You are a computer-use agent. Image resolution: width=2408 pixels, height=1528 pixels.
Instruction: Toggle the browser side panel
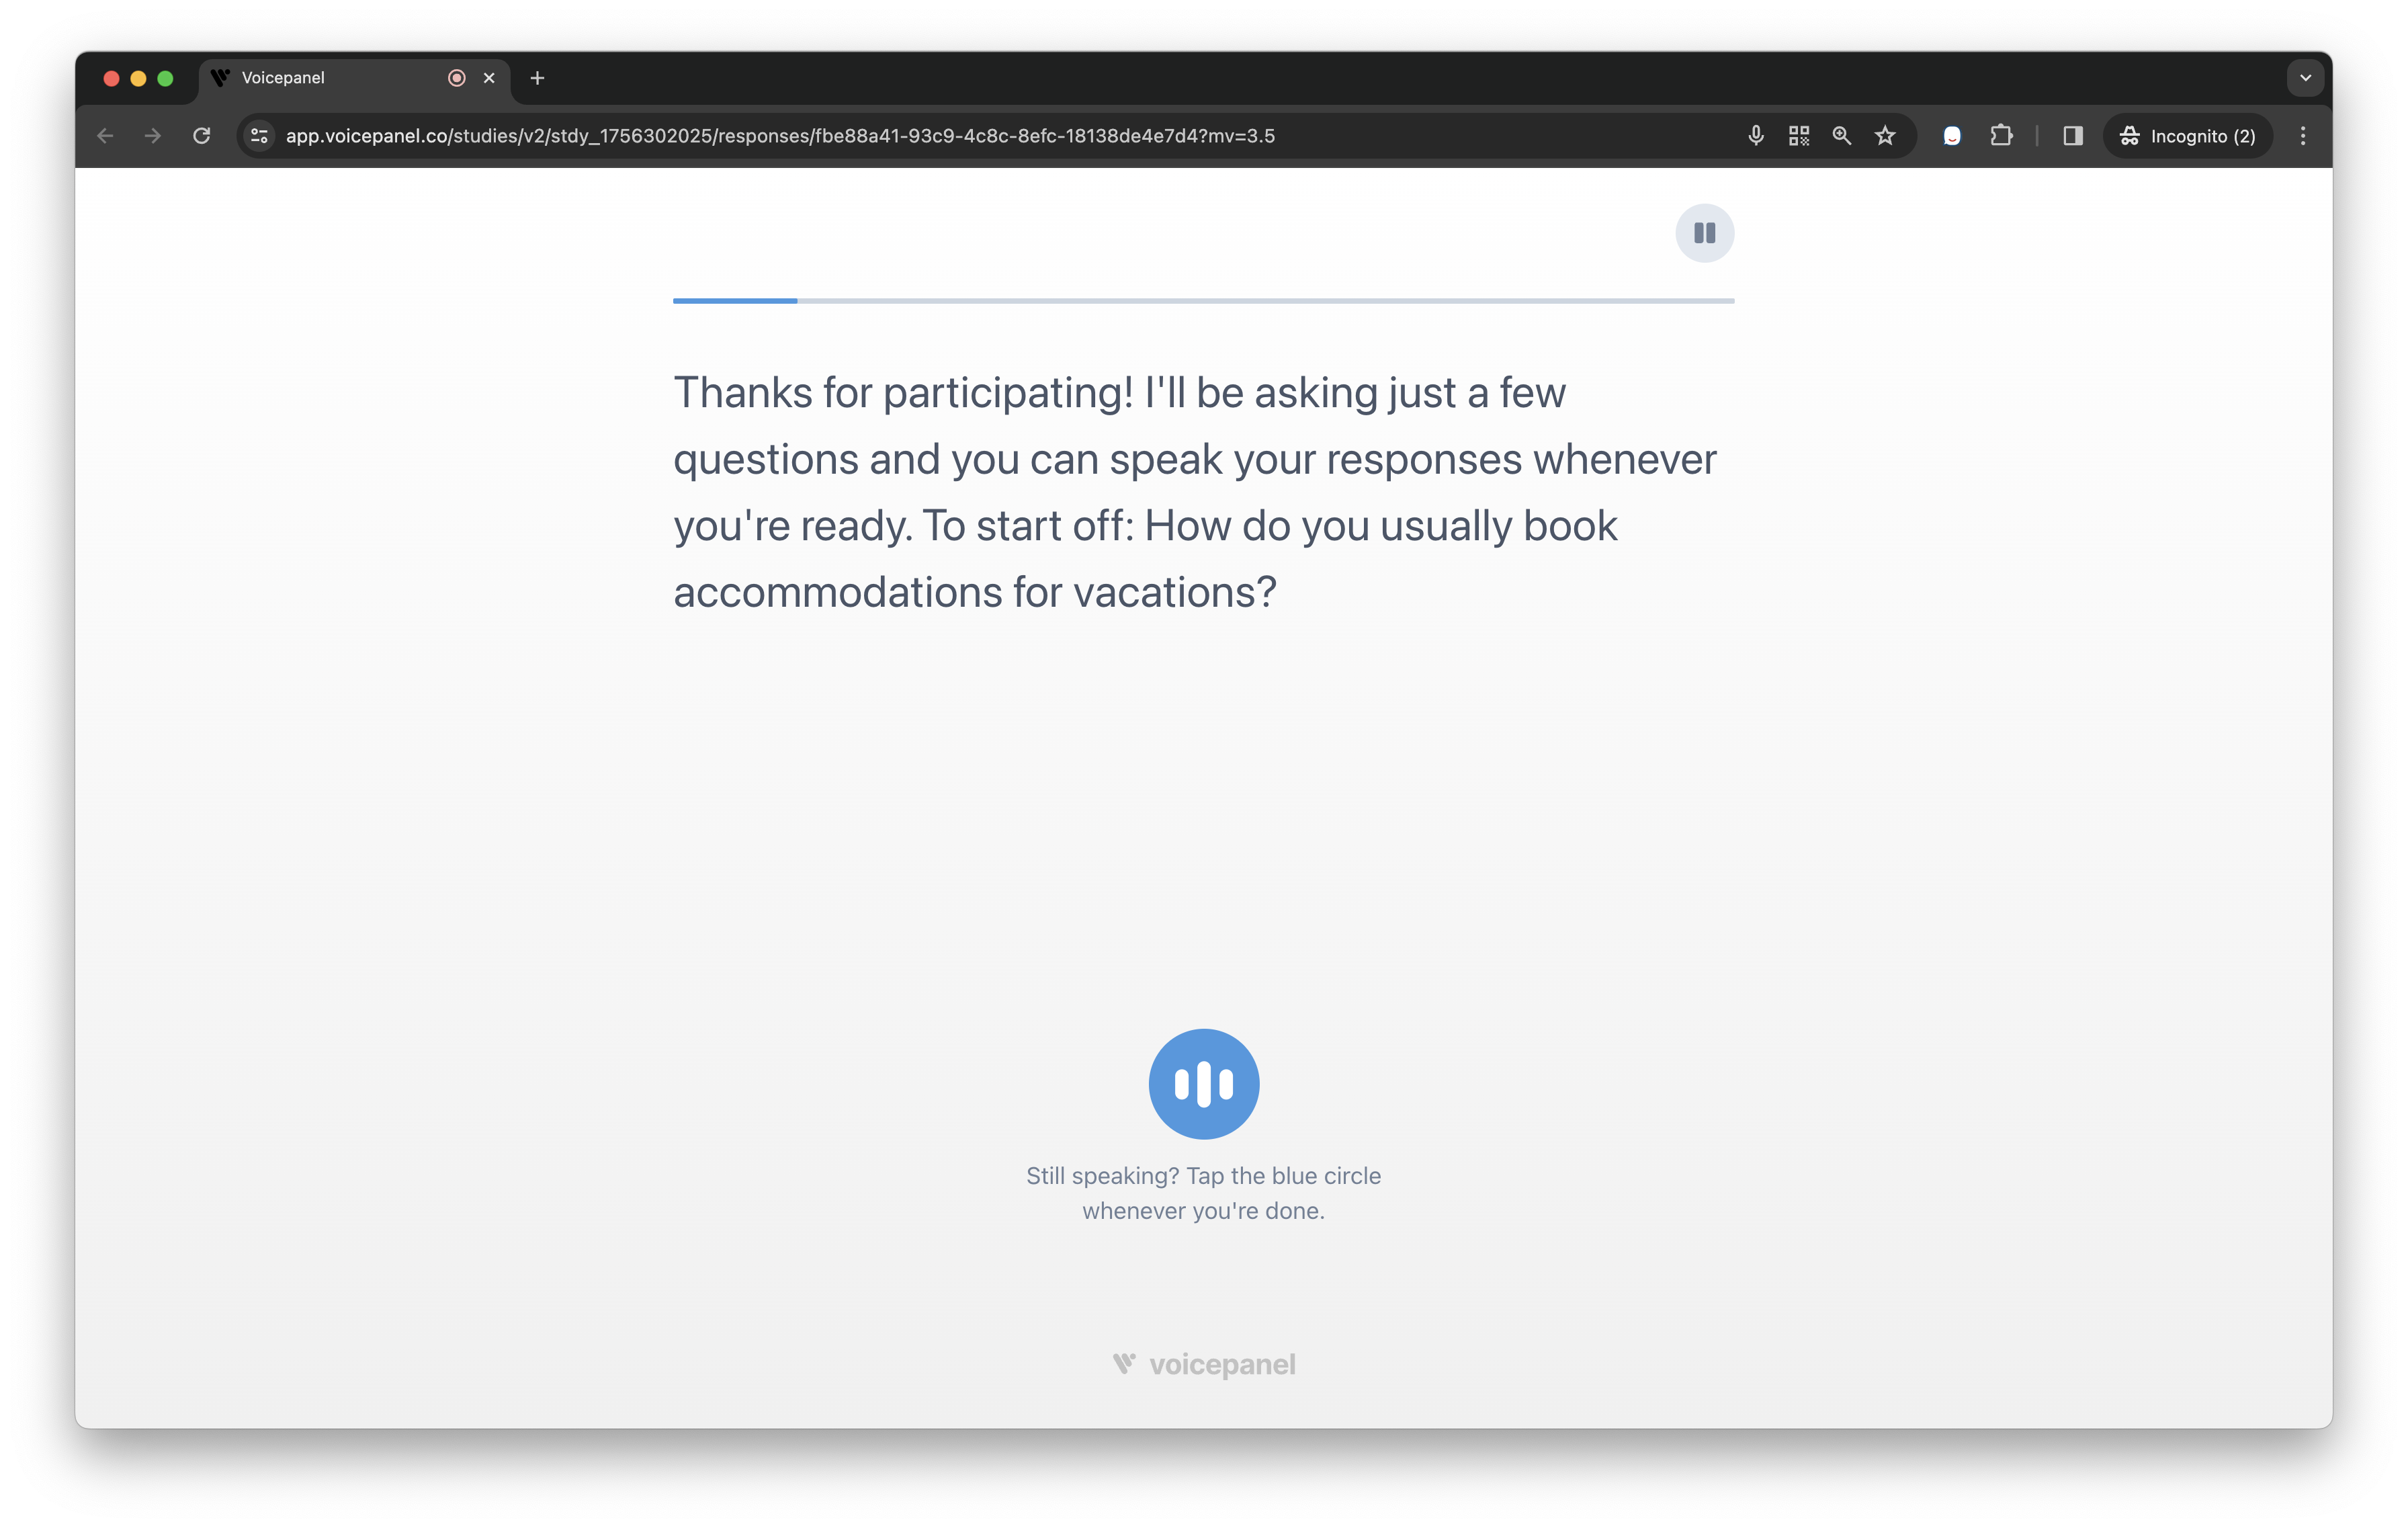pos(2072,136)
